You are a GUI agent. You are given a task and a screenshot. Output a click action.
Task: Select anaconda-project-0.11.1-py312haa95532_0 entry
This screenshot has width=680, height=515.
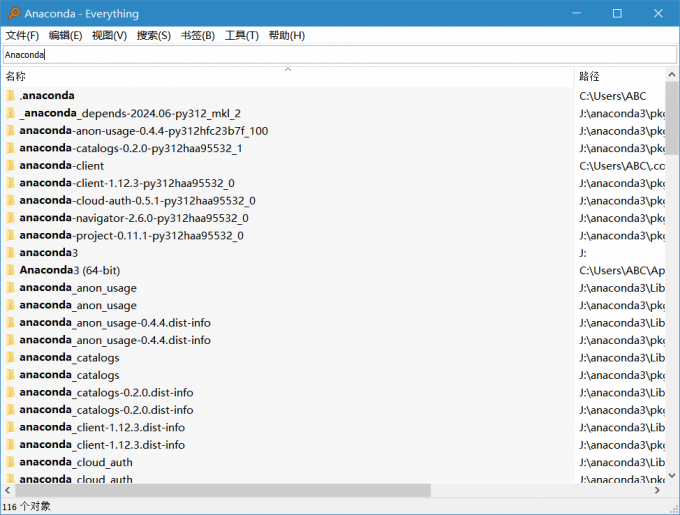pyautogui.click(x=131, y=235)
